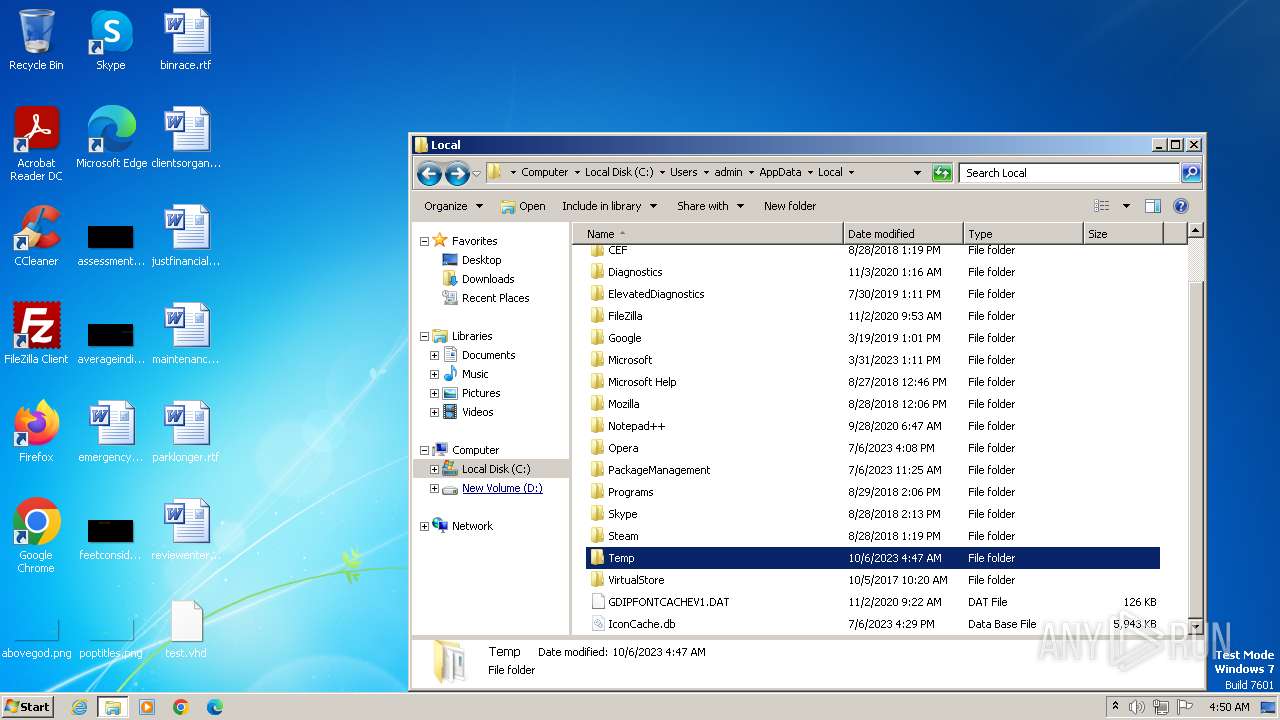1280x720 pixels.
Task: Select Recent Places under Favorites
Action: coord(495,298)
